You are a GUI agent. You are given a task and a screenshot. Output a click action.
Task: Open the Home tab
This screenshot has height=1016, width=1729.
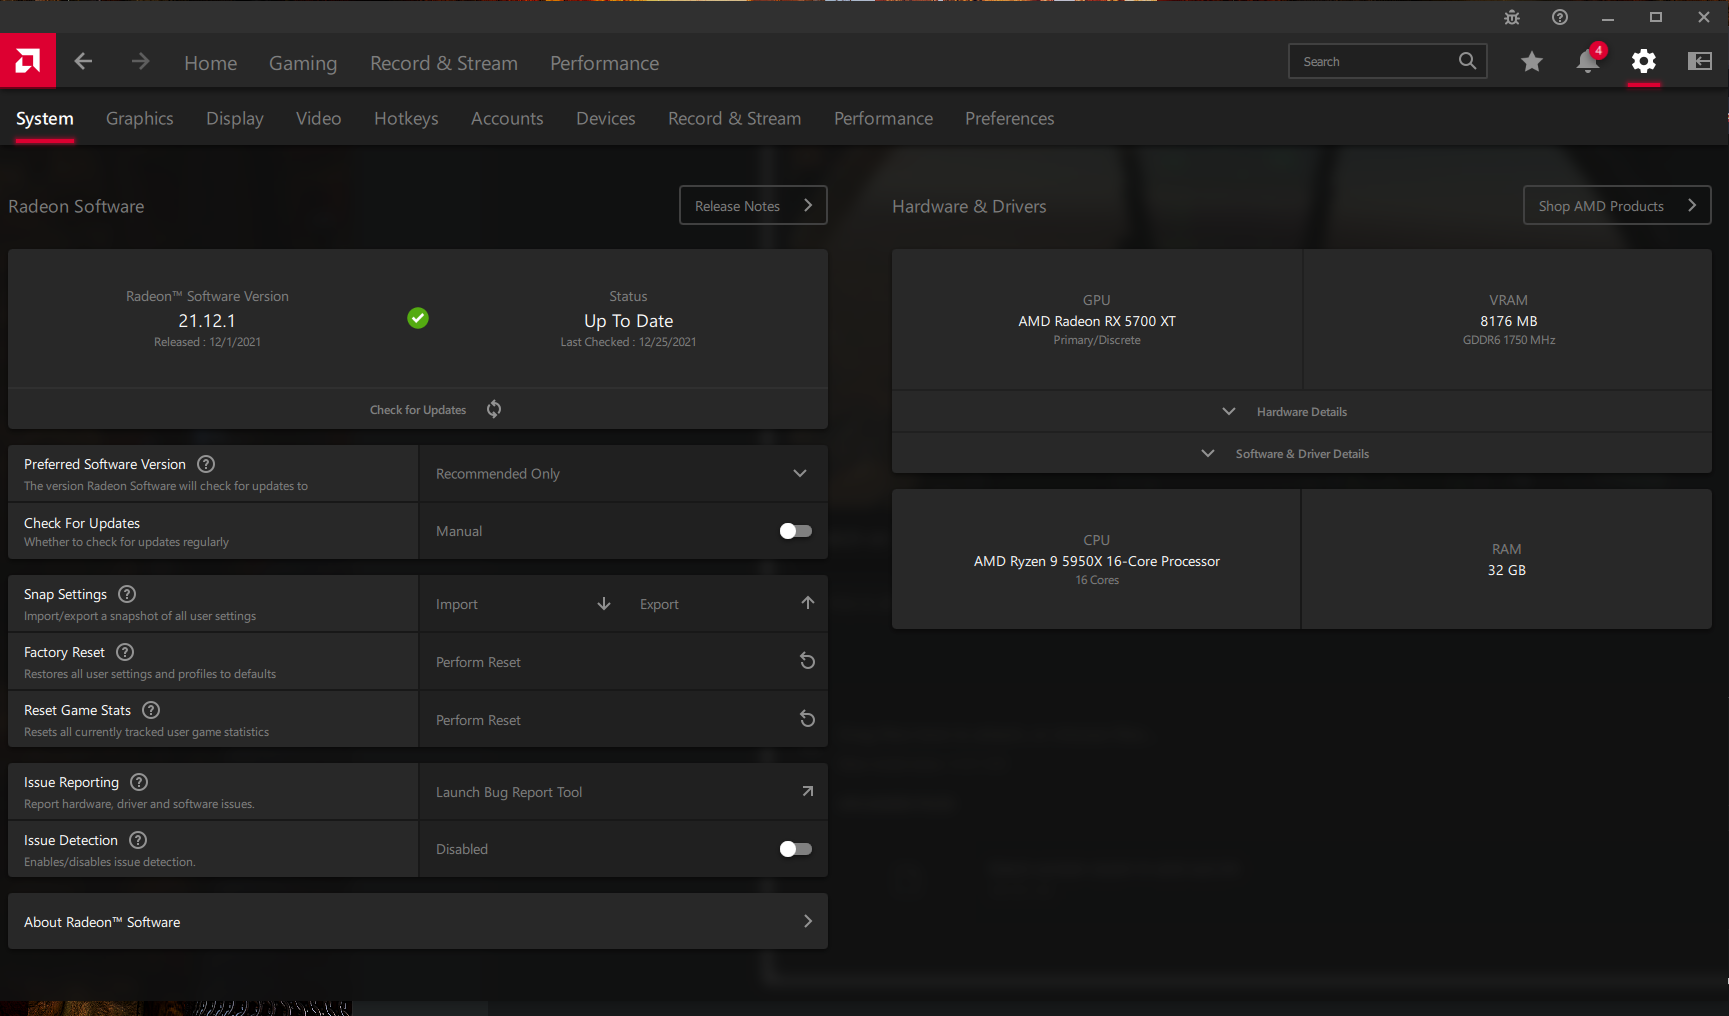tap(211, 63)
